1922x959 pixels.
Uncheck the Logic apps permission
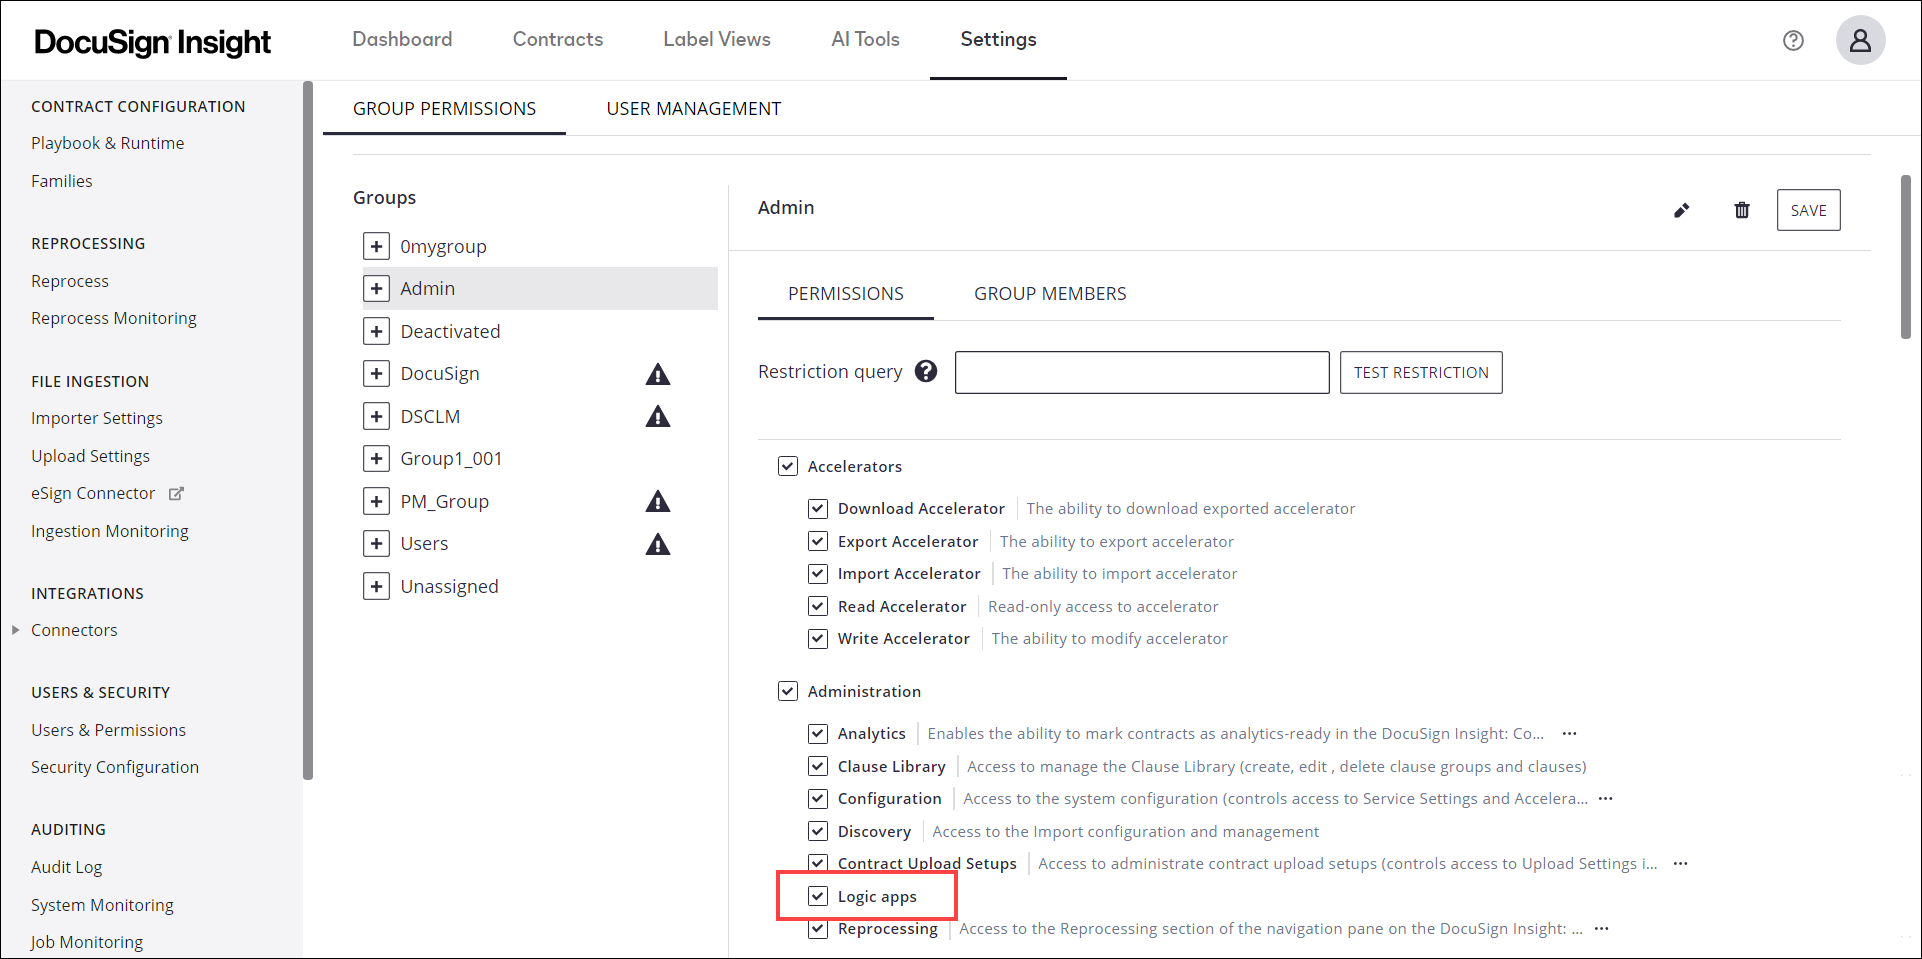pyautogui.click(x=818, y=896)
